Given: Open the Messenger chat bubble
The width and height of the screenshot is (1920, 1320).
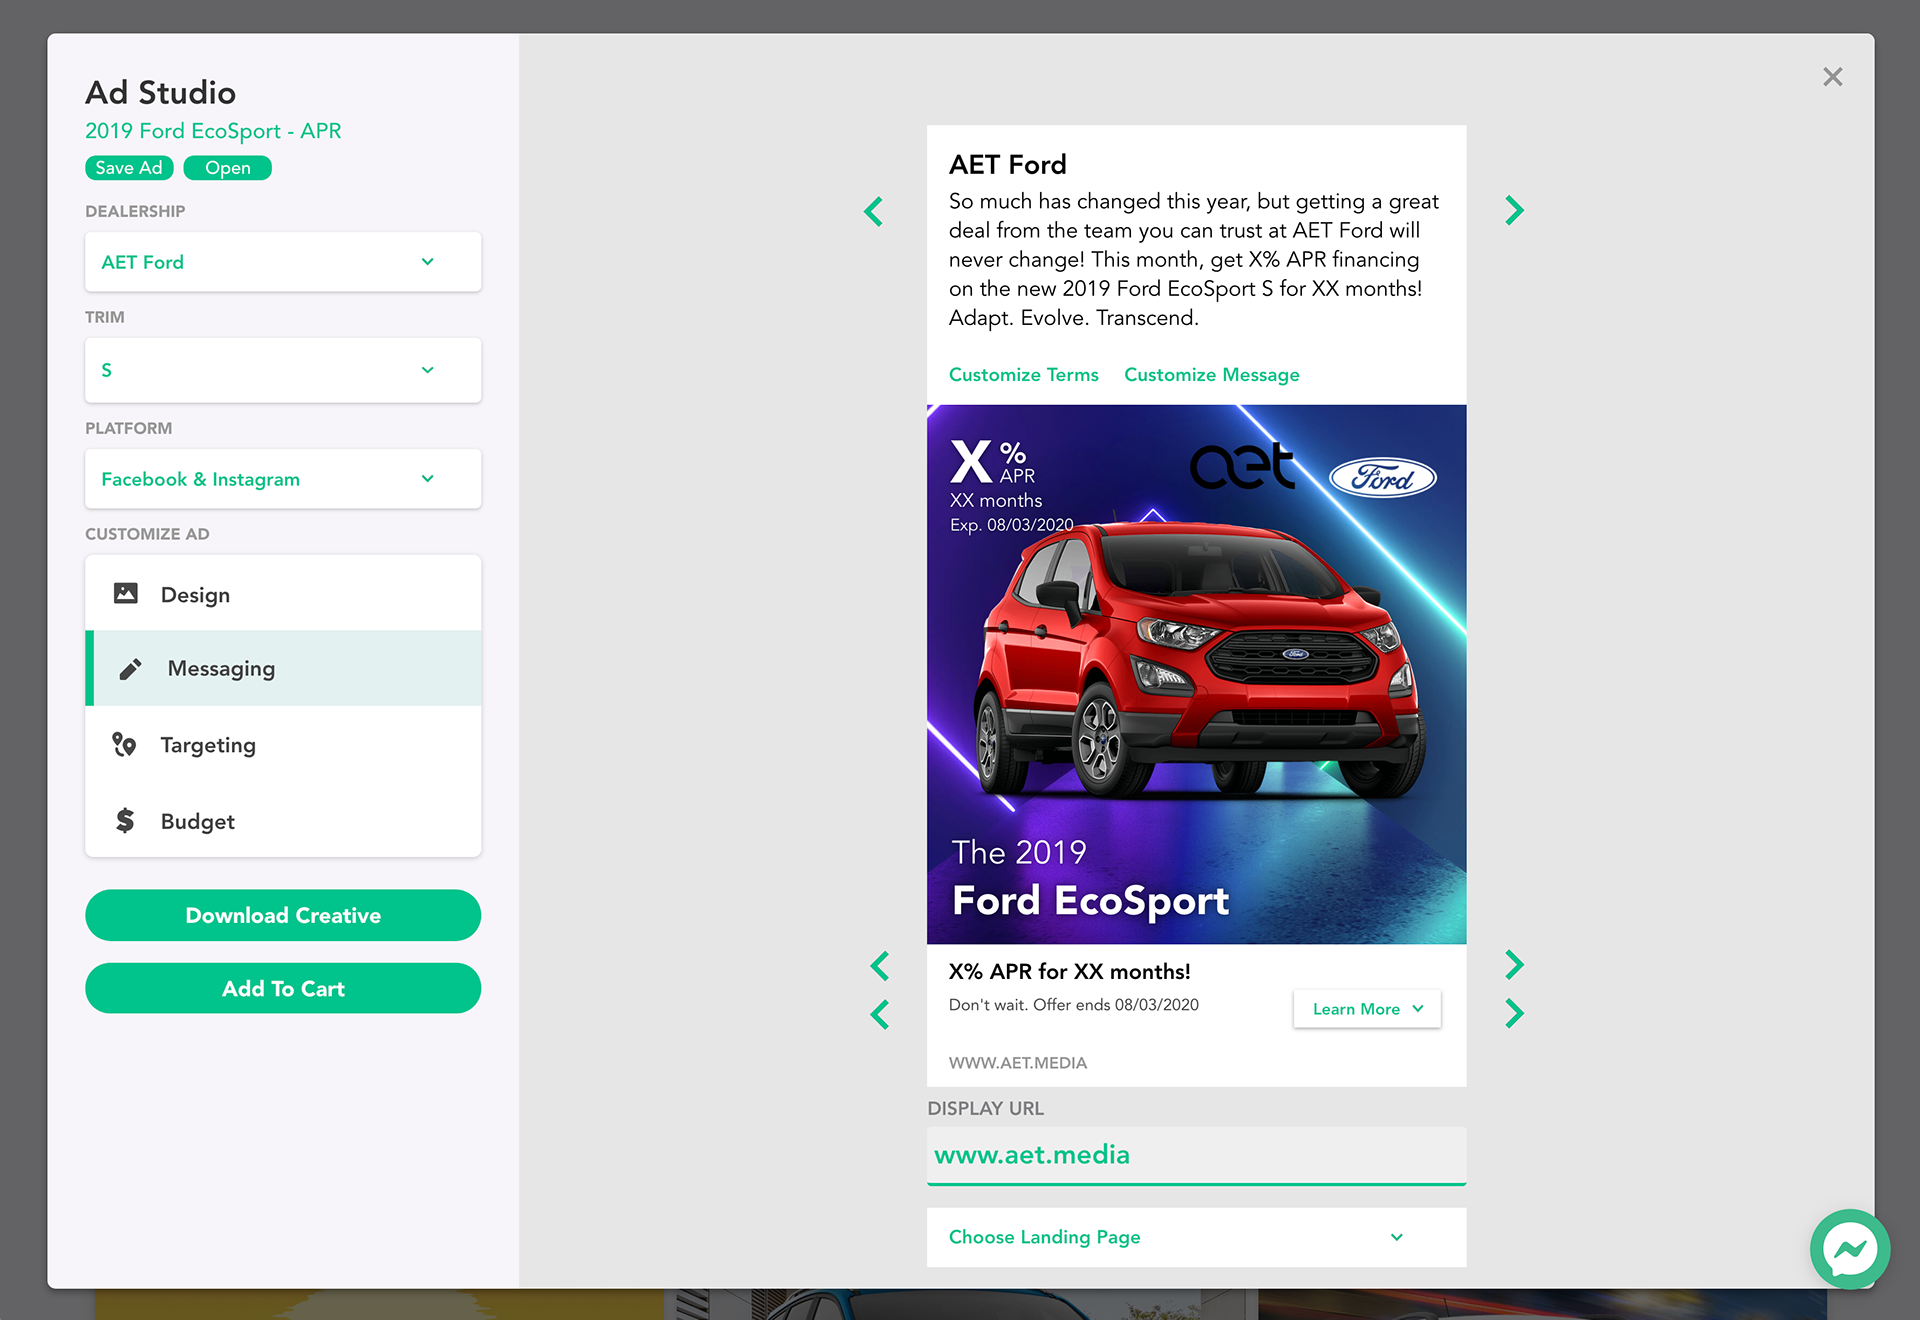Looking at the screenshot, I should tap(1849, 1249).
